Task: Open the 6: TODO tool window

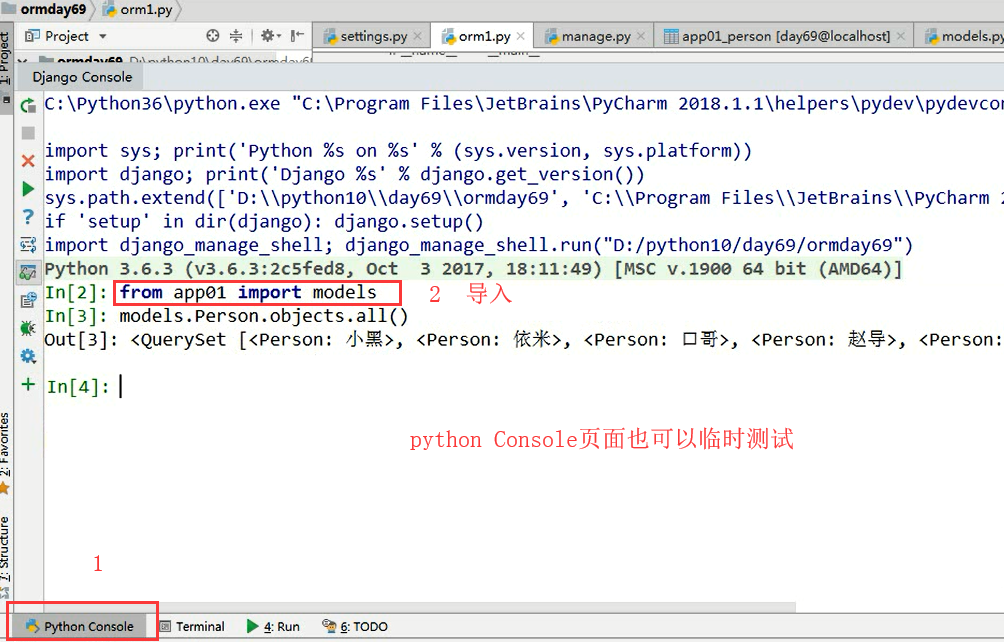Action: click(355, 627)
